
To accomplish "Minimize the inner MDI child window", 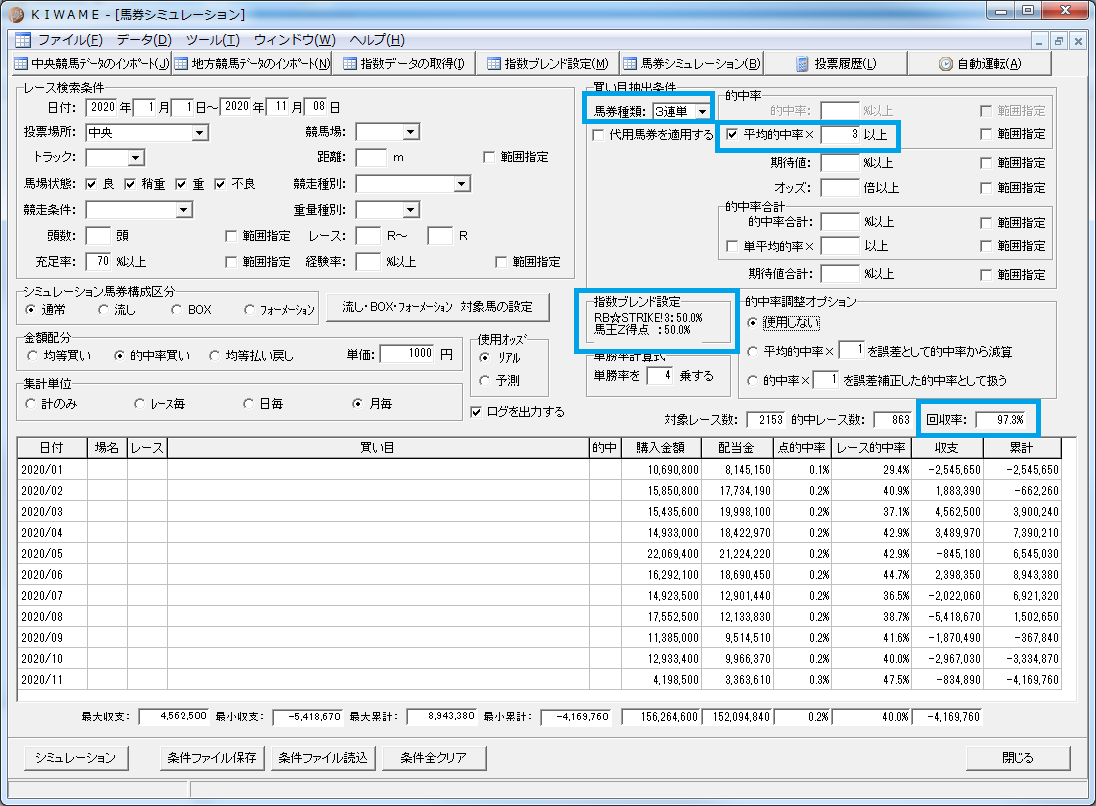I will (x=1039, y=41).
